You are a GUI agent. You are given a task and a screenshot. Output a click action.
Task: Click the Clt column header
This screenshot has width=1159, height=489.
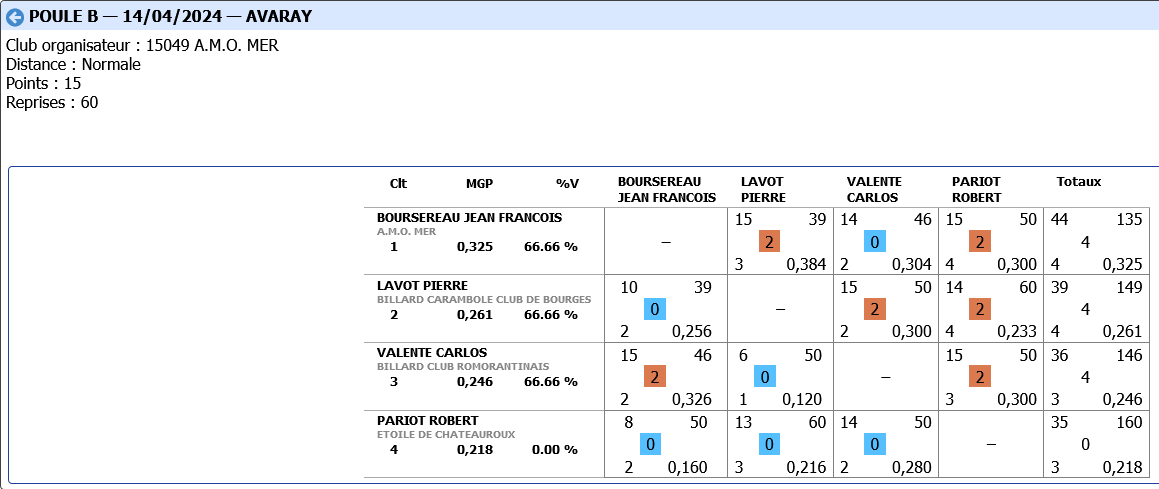pyautogui.click(x=398, y=183)
